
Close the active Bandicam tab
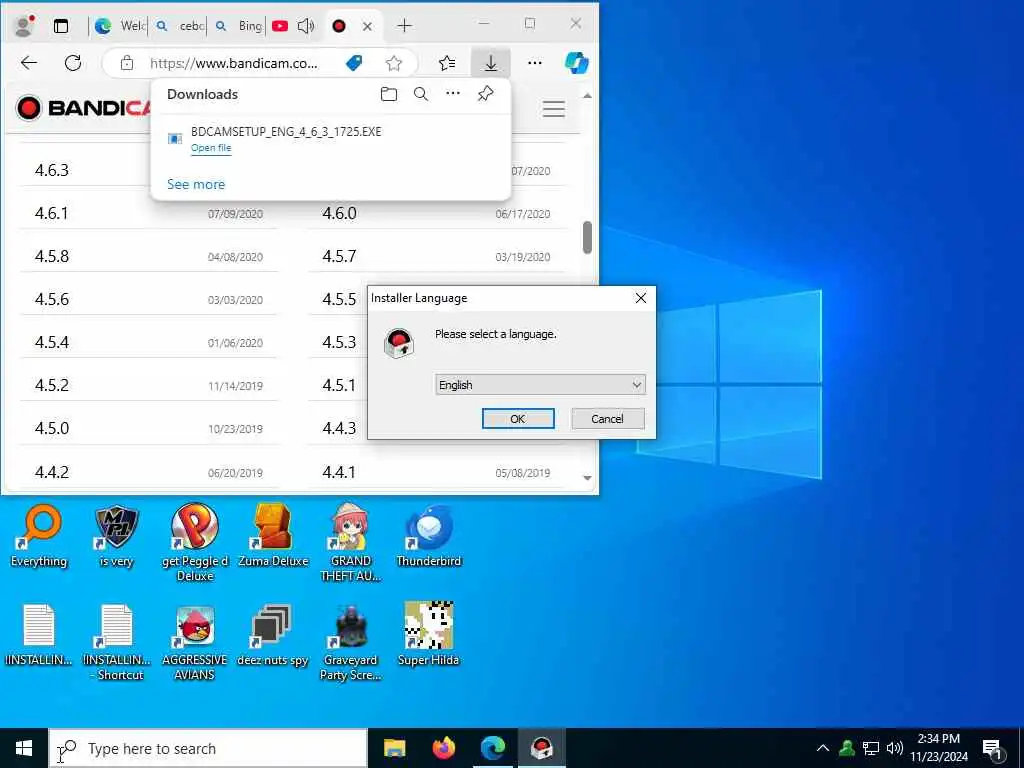pos(367,26)
